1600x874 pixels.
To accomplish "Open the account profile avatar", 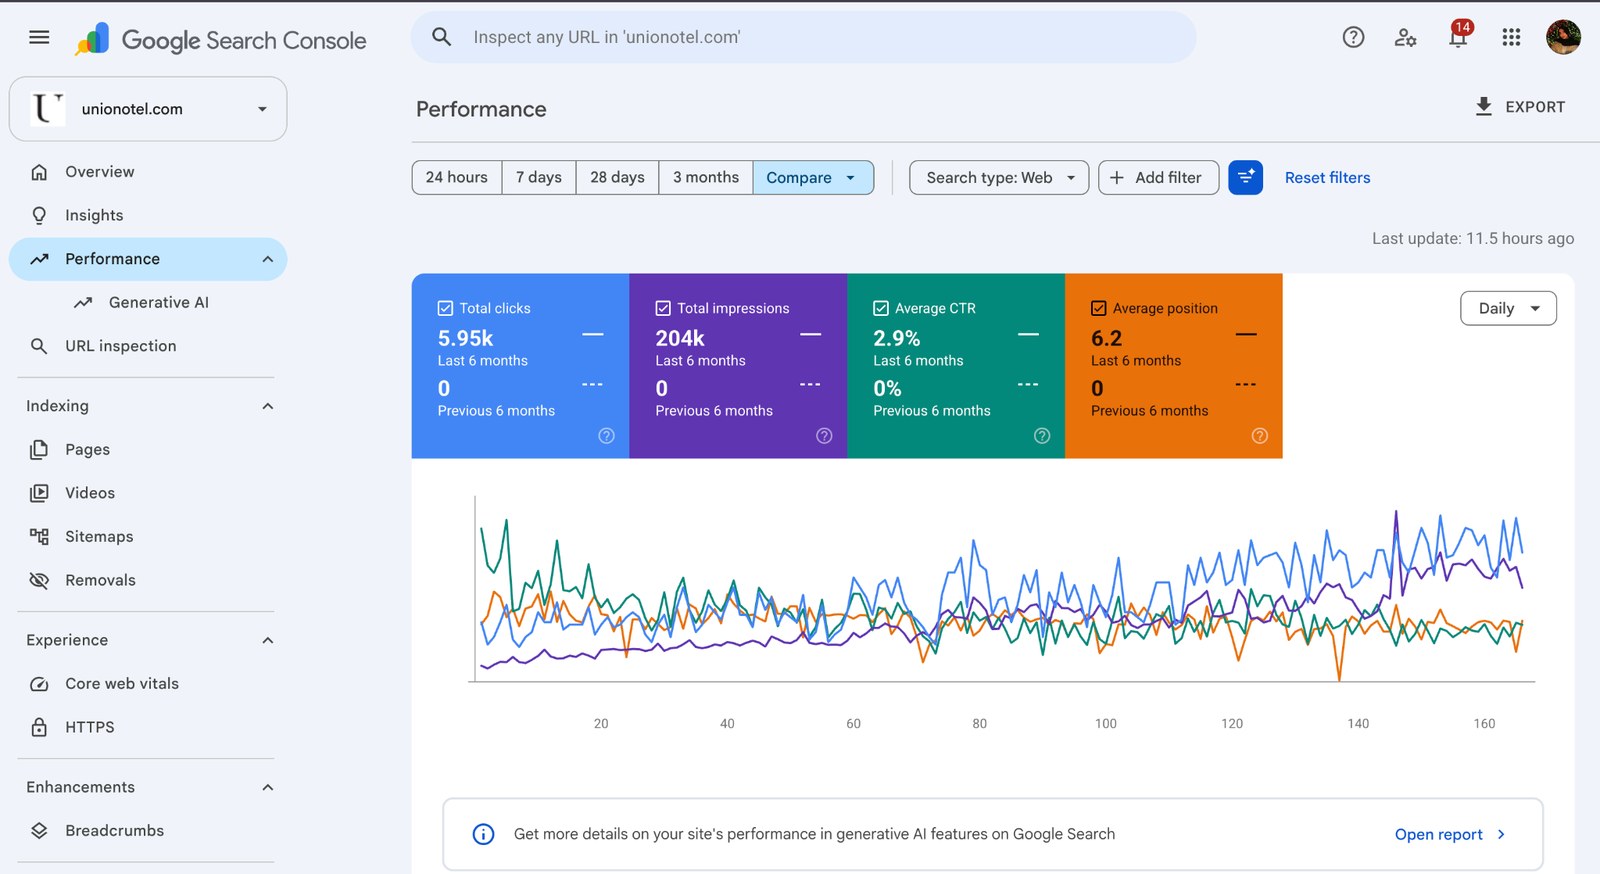I will 1563,37.
